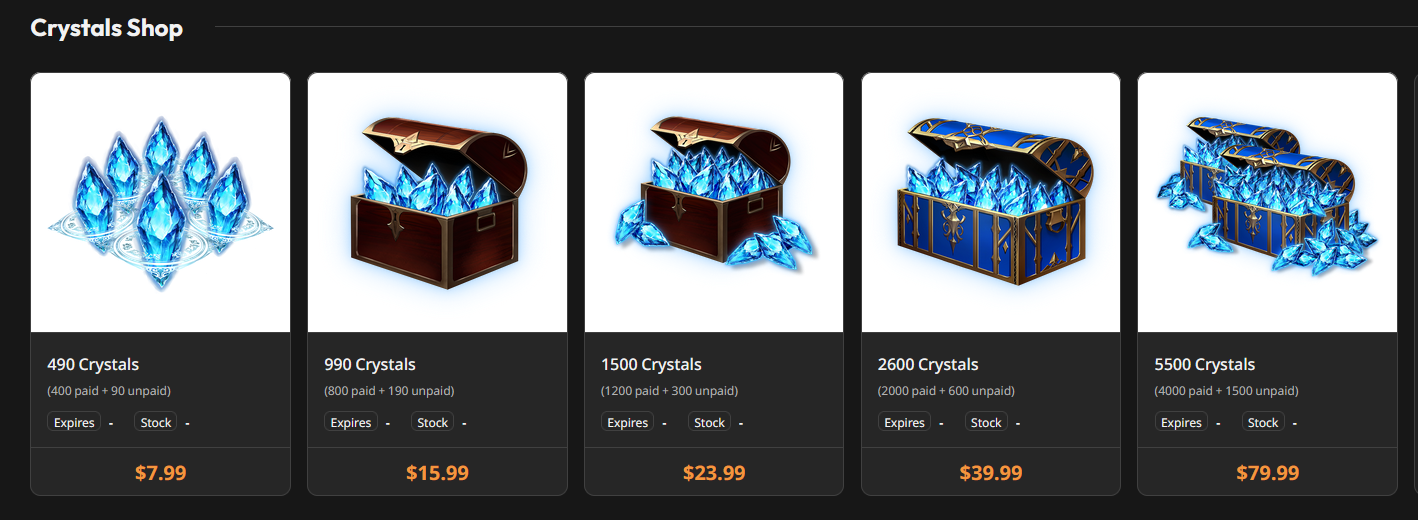Click the overflowing brown chest 1500 Crystals image
The width and height of the screenshot is (1418, 520).
714,203
